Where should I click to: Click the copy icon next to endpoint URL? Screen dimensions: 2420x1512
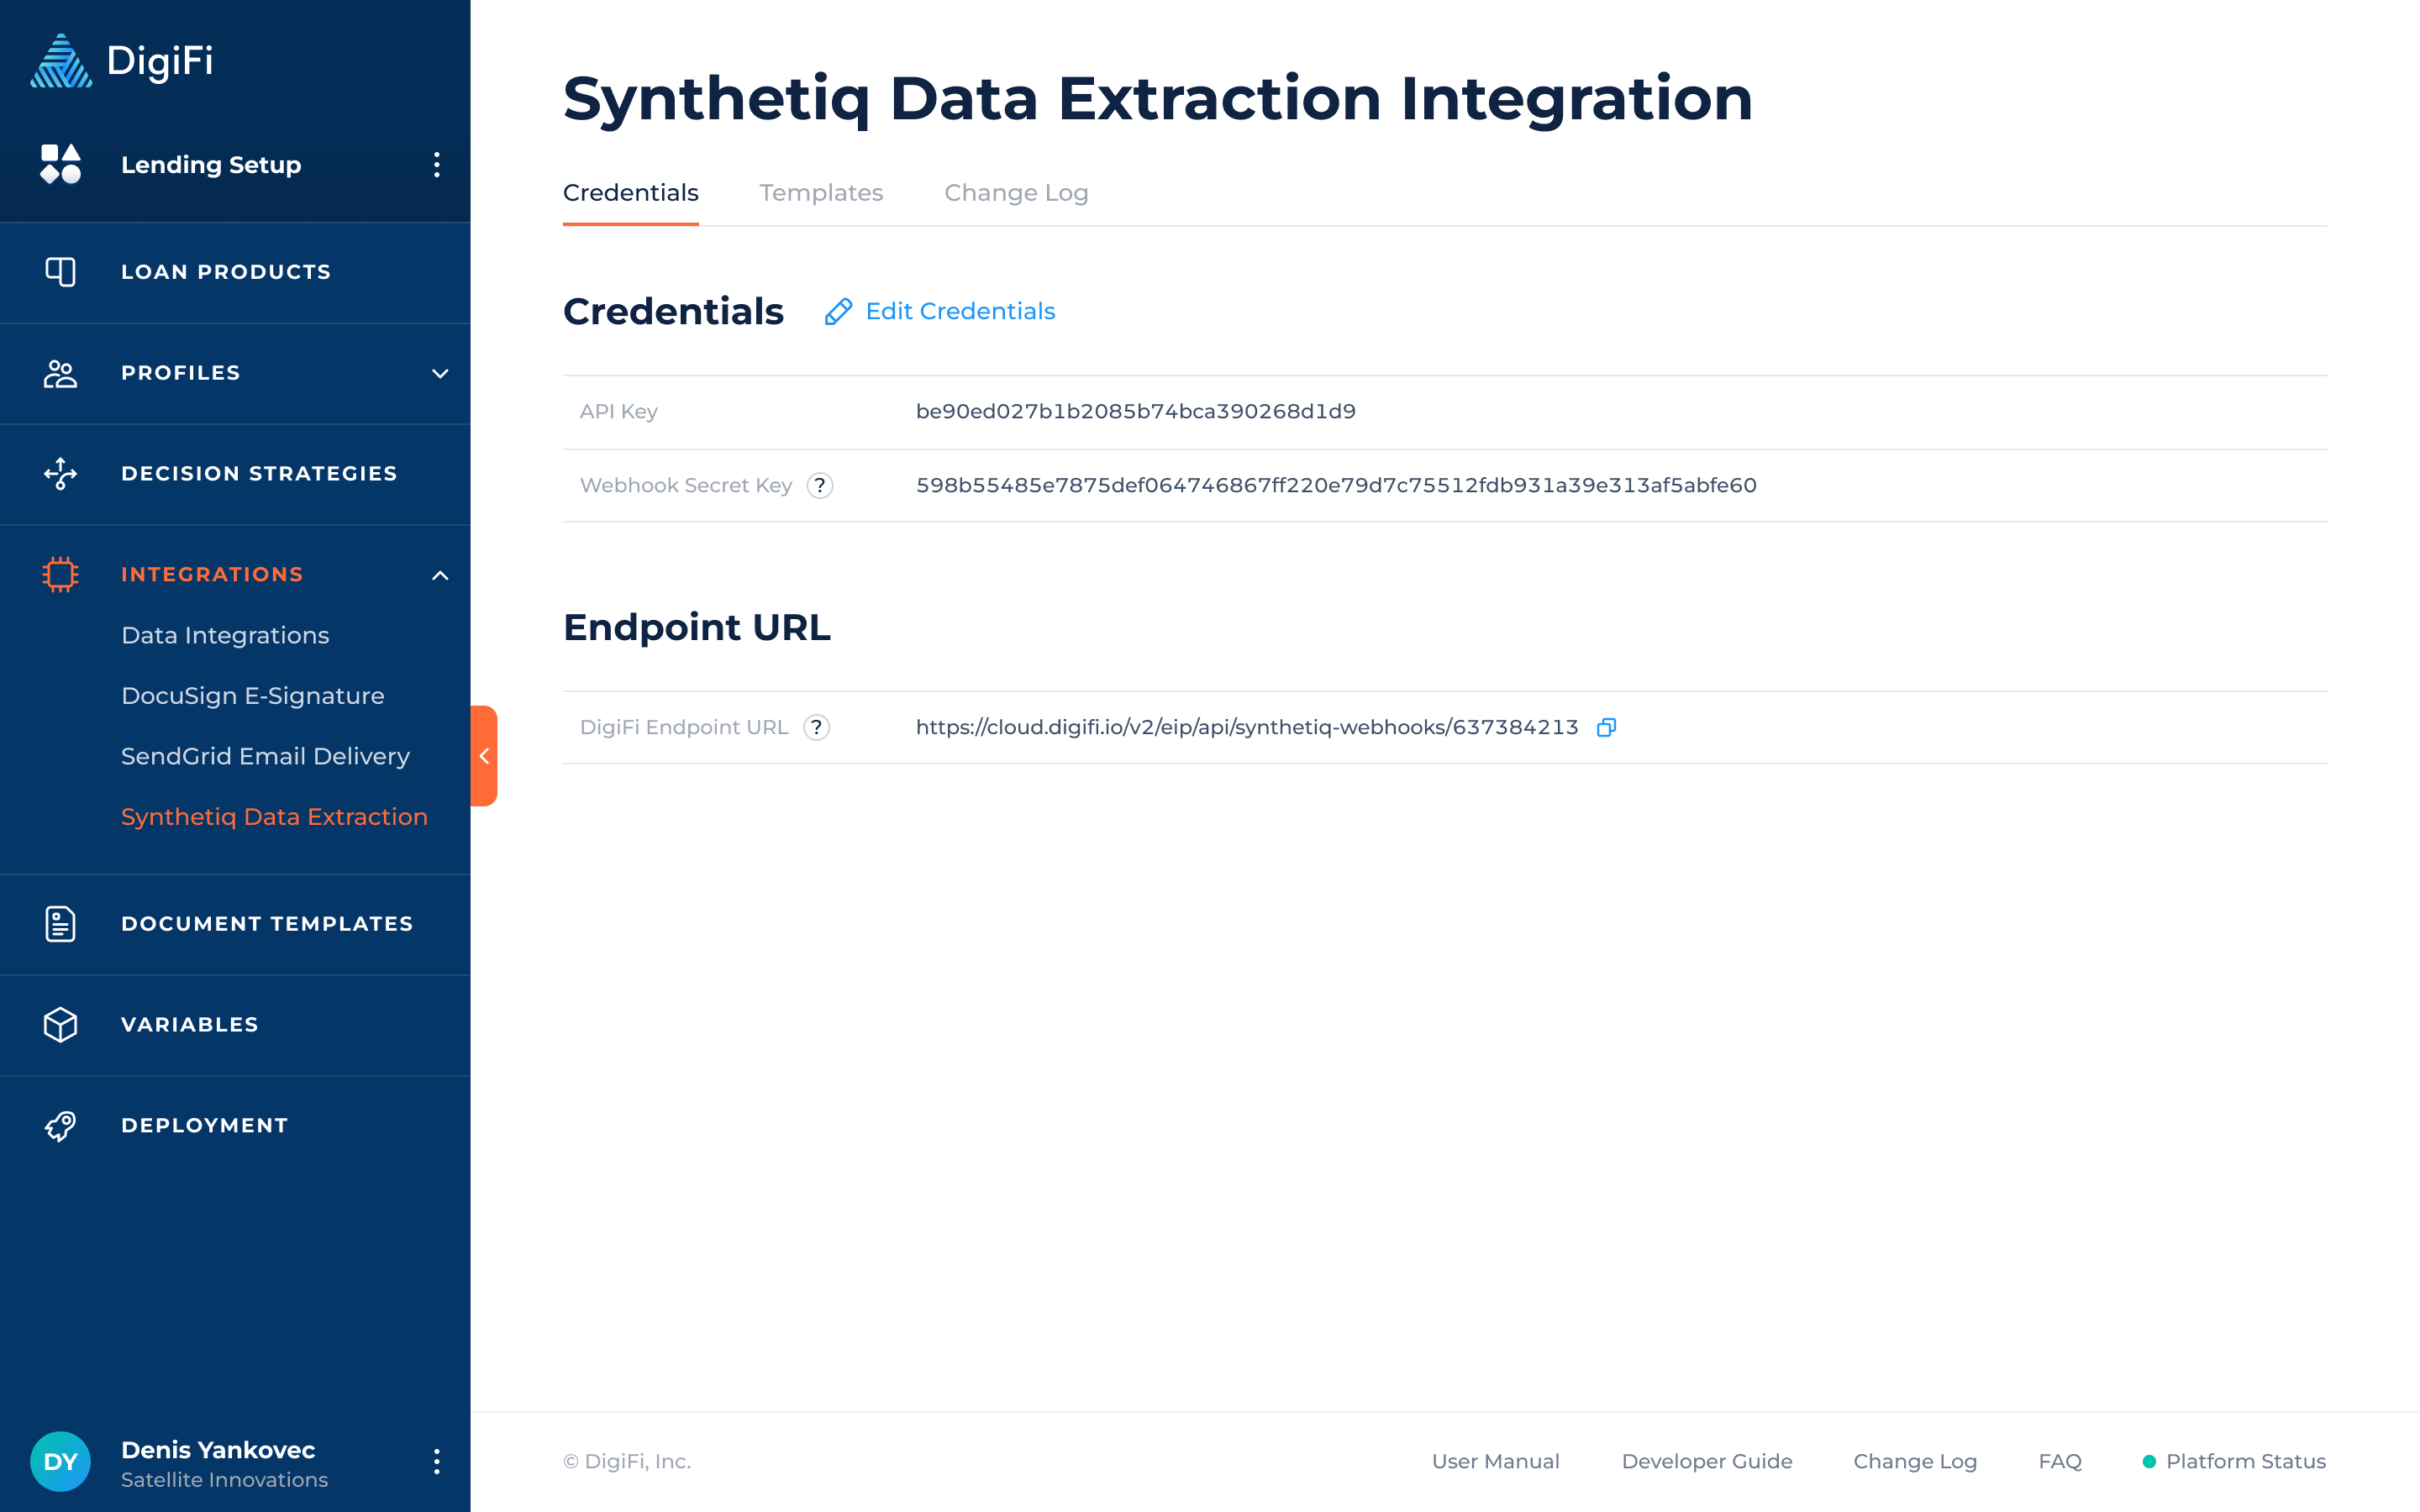pos(1606,727)
